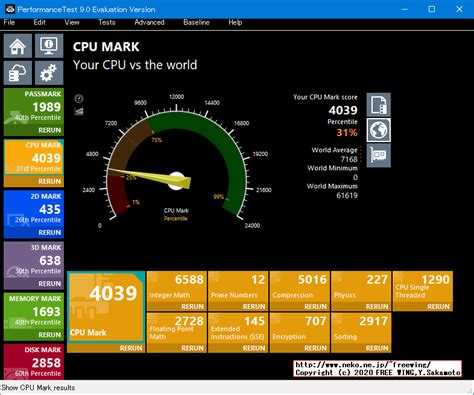Select the 3D Mark 638 tile

click(x=34, y=260)
